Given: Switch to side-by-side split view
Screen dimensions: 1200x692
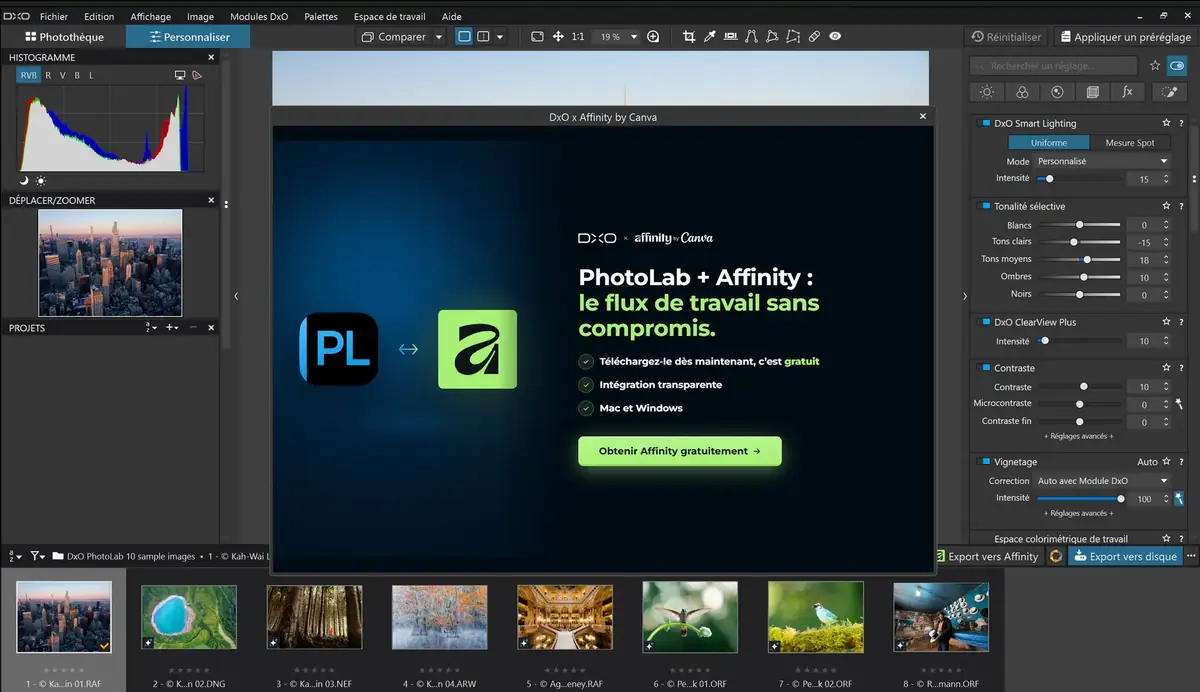Looking at the screenshot, I should click(x=483, y=37).
